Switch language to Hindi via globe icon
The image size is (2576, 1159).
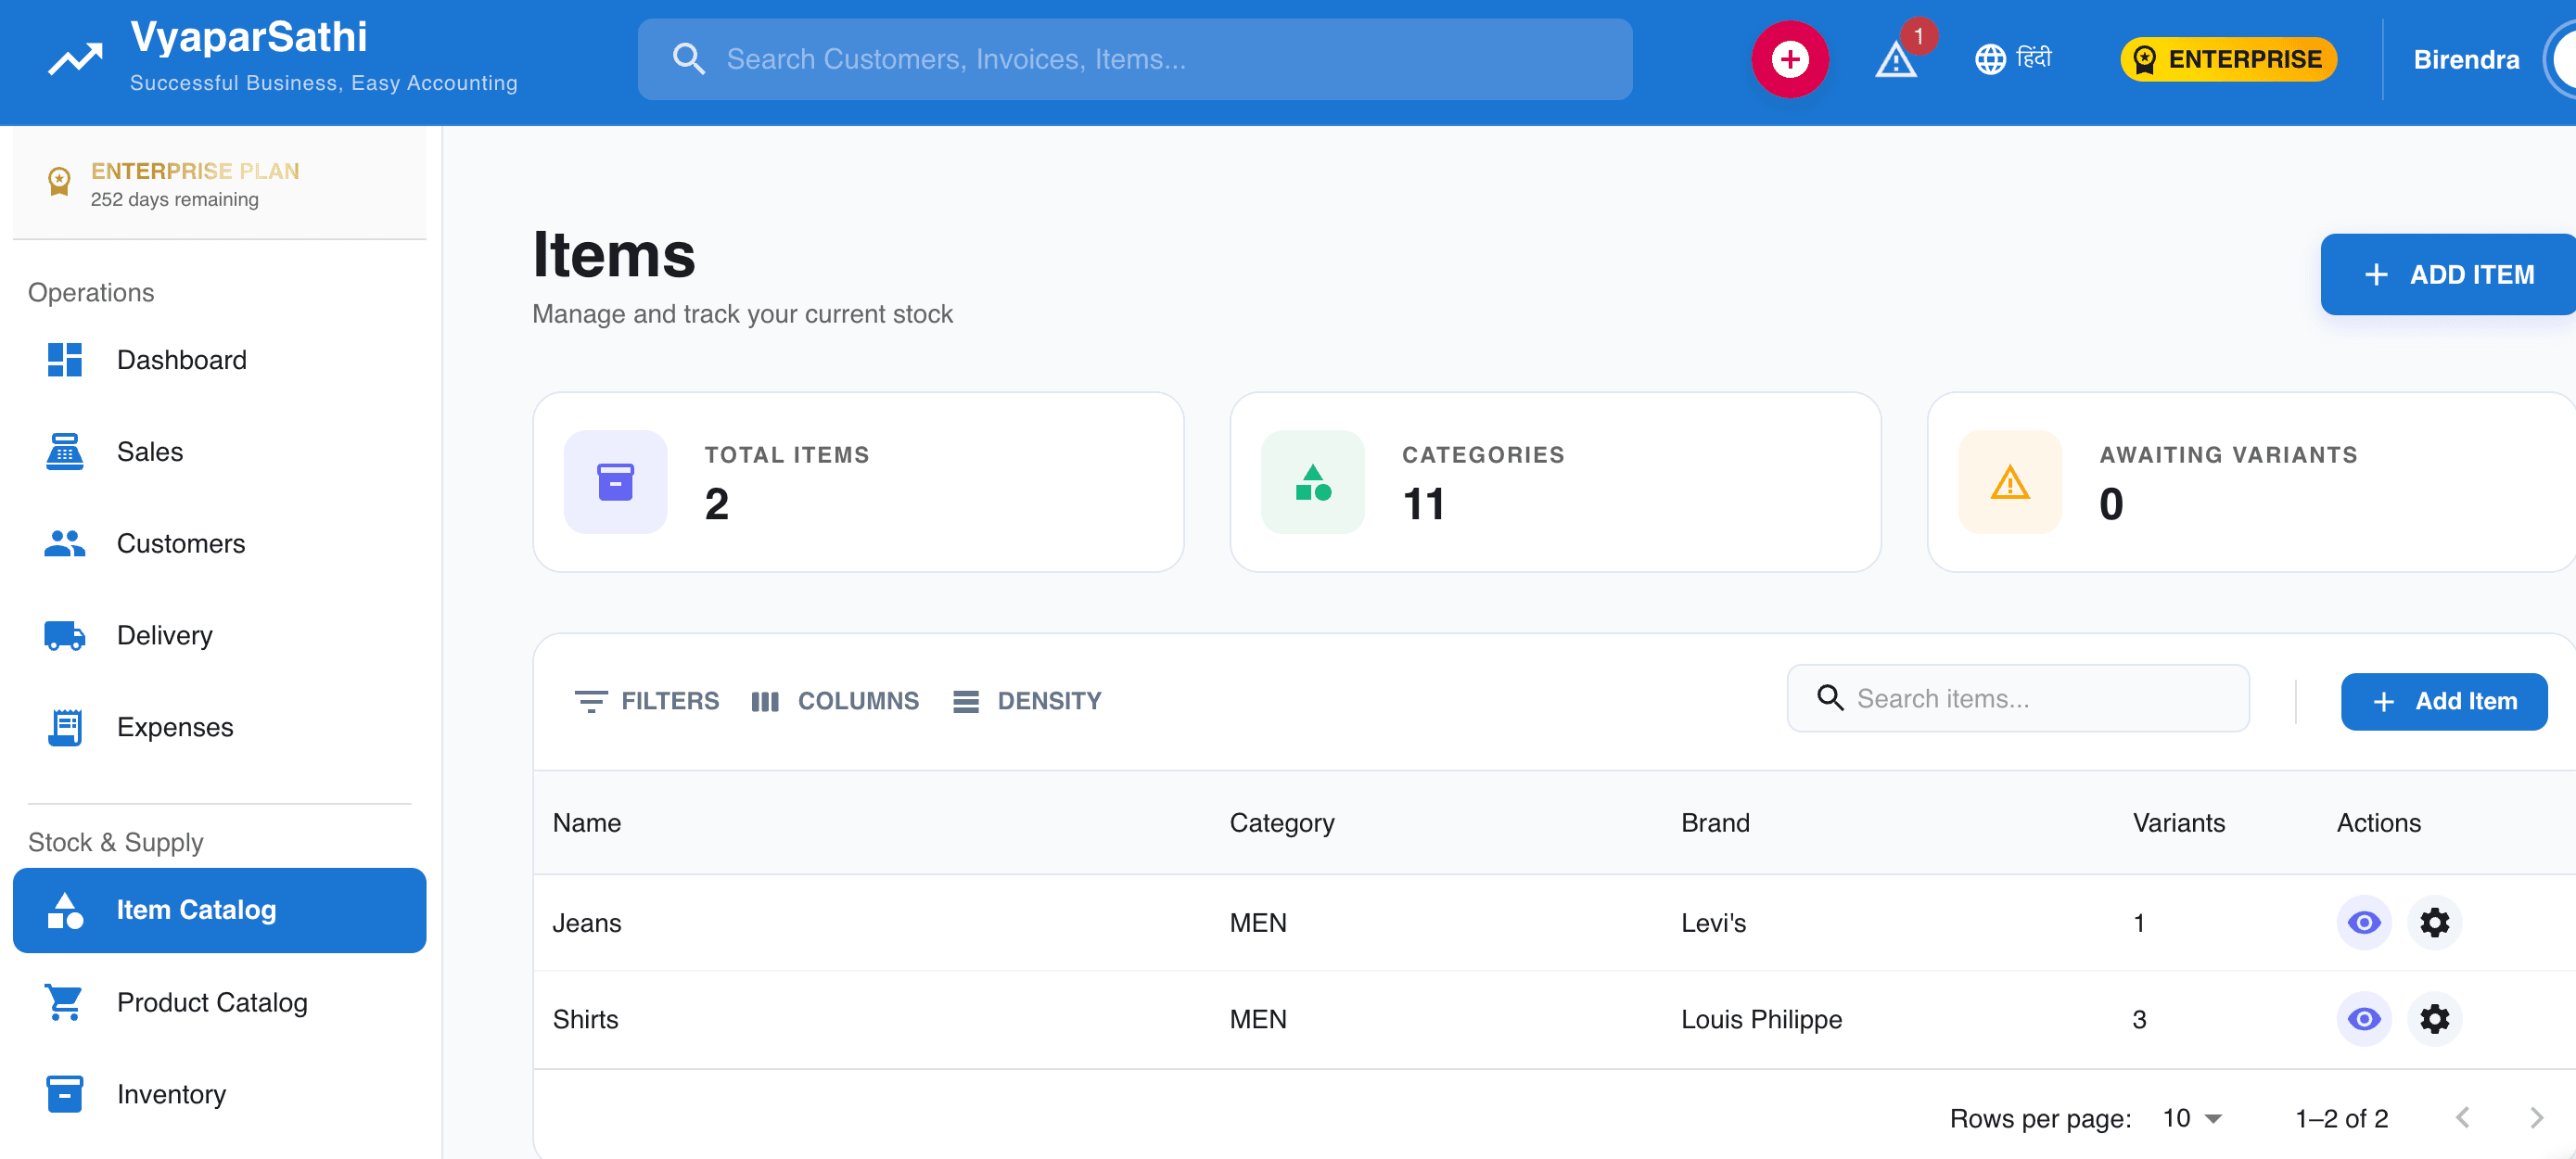[2013, 59]
